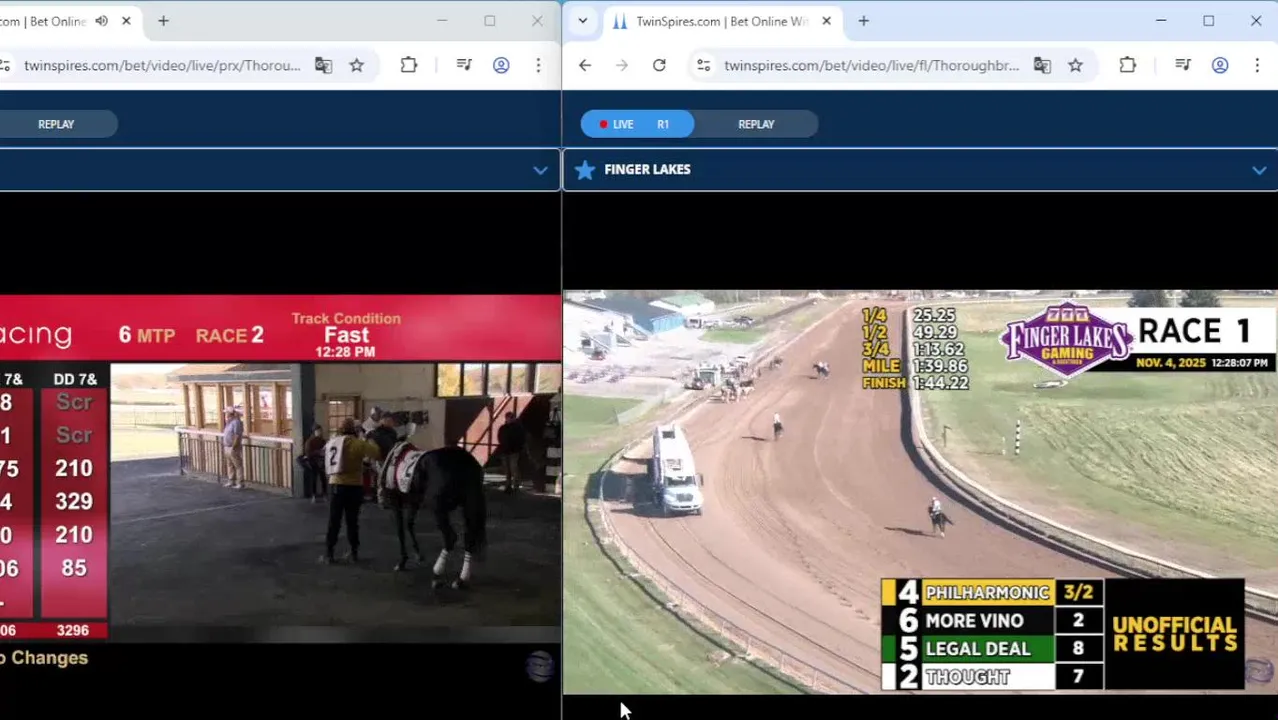Image resolution: width=1278 pixels, height=720 pixels.
Task: Select TwinSpires tab in right window
Action: (x=720, y=21)
